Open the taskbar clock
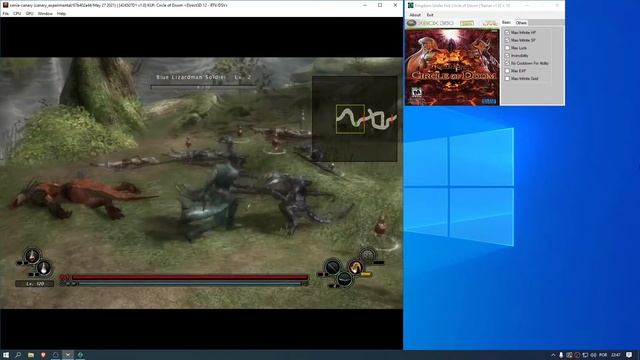Viewport: 640px width, 360px height. (x=616, y=355)
